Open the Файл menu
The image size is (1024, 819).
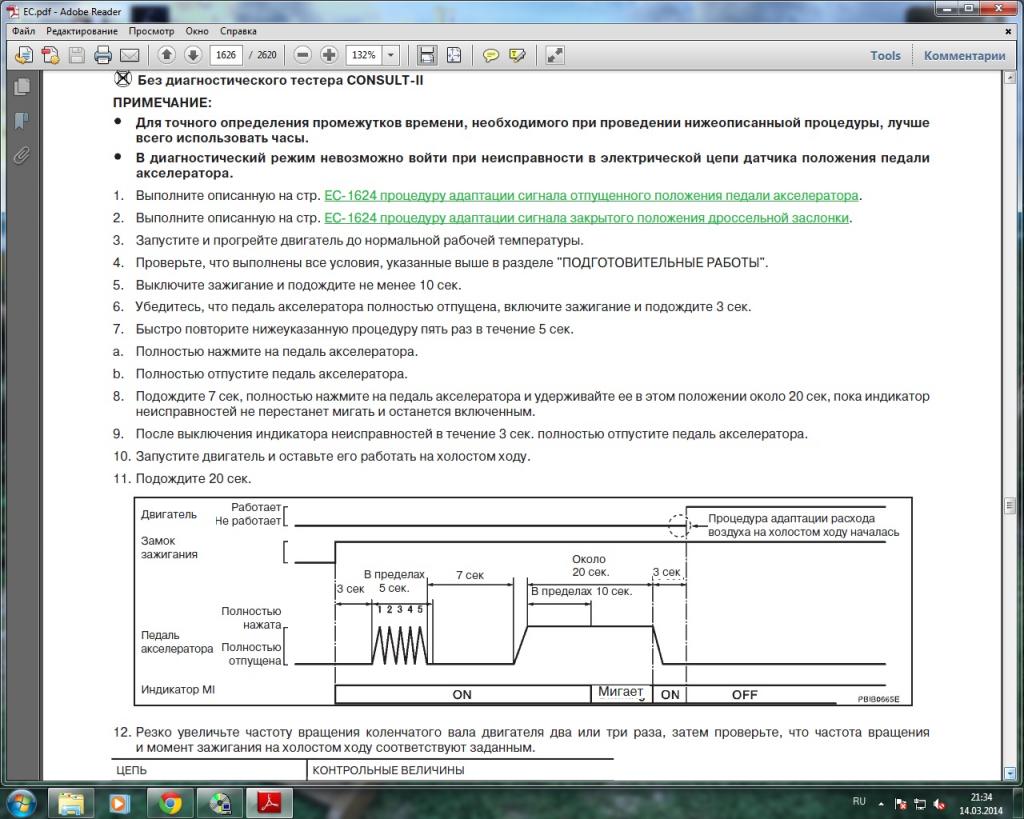24,31
